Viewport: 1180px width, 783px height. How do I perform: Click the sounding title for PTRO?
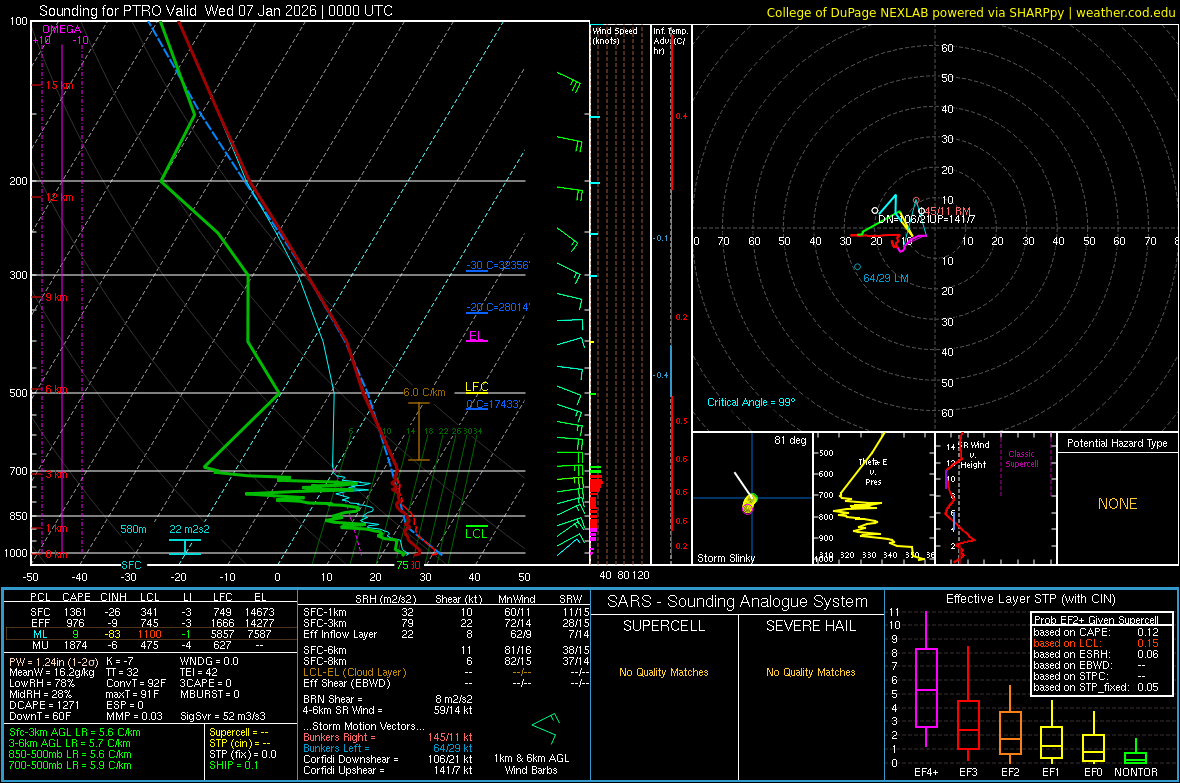click(x=215, y=11)
